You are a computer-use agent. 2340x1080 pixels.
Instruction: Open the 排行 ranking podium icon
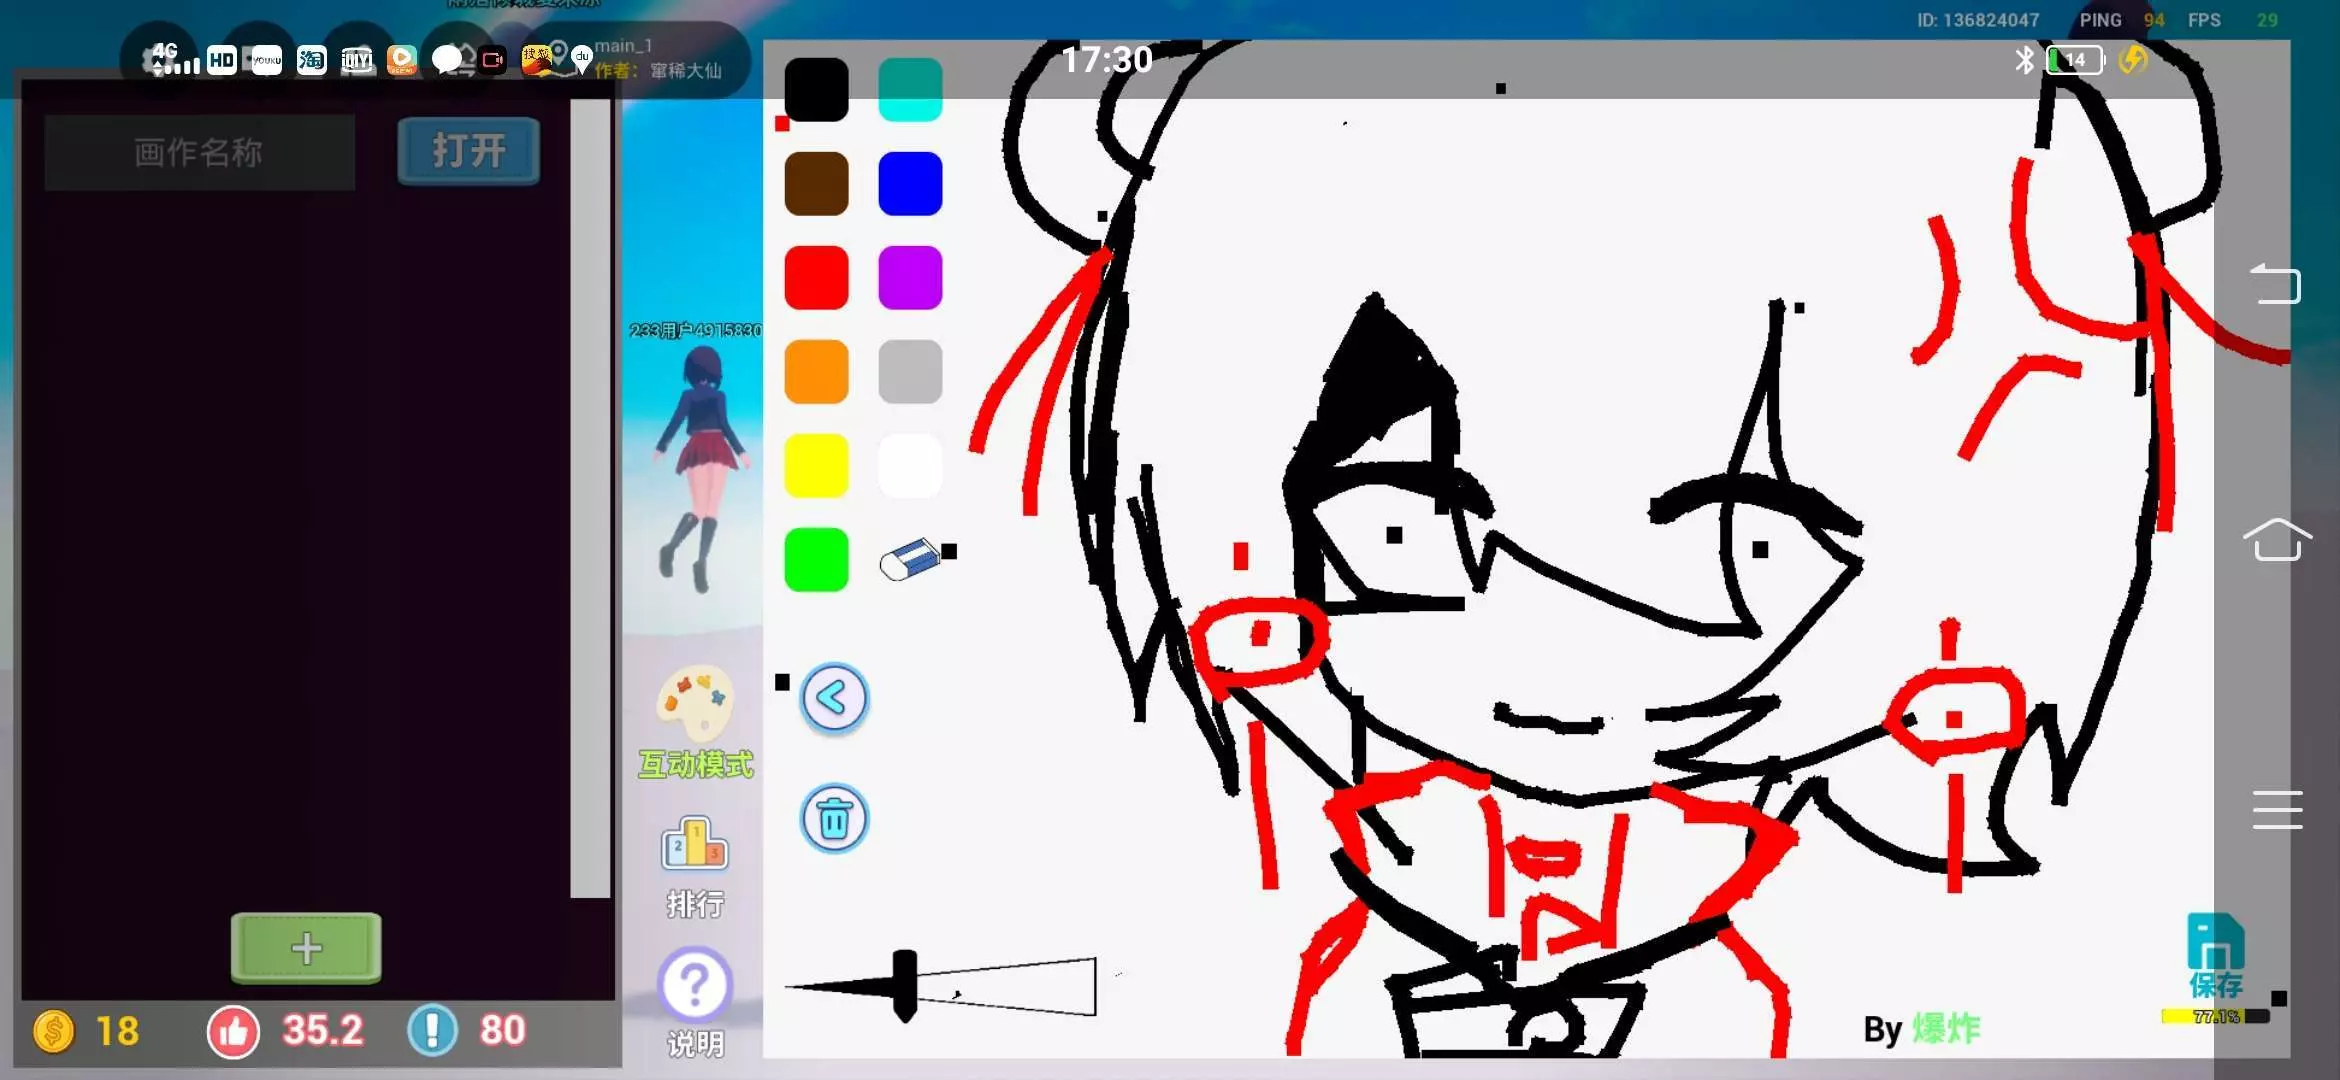(695, 845)
